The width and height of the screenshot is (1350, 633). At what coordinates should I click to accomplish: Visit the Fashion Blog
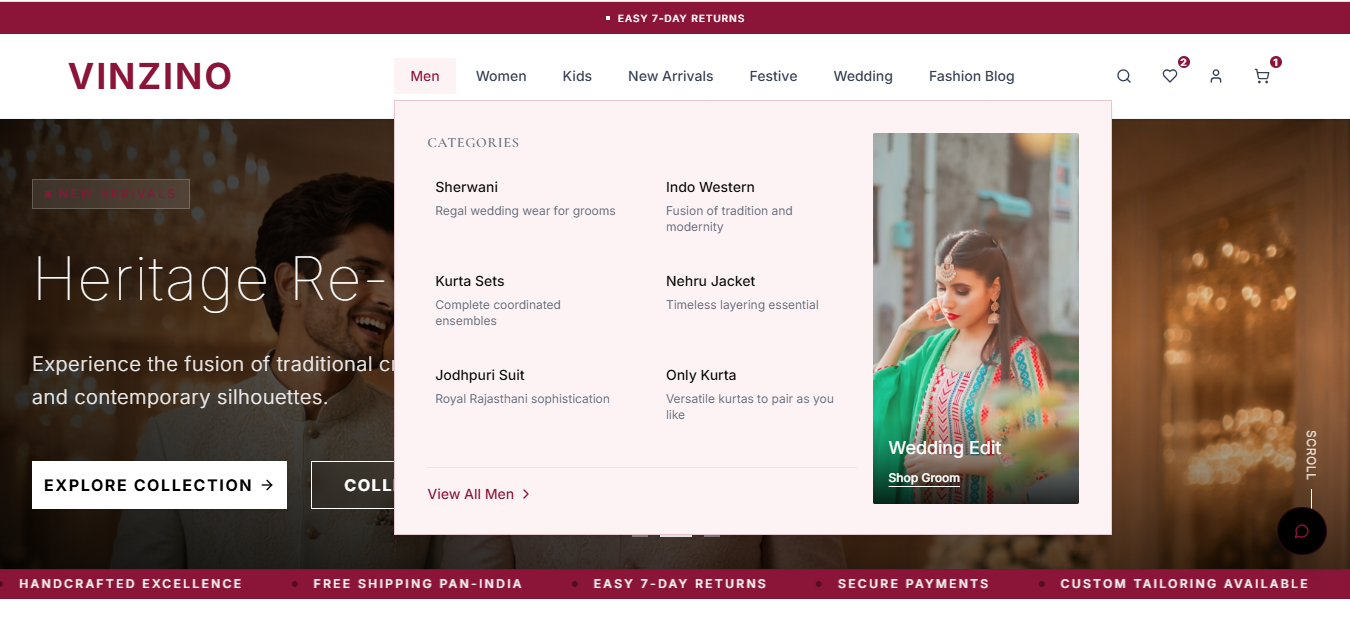[x=972, y=76]
